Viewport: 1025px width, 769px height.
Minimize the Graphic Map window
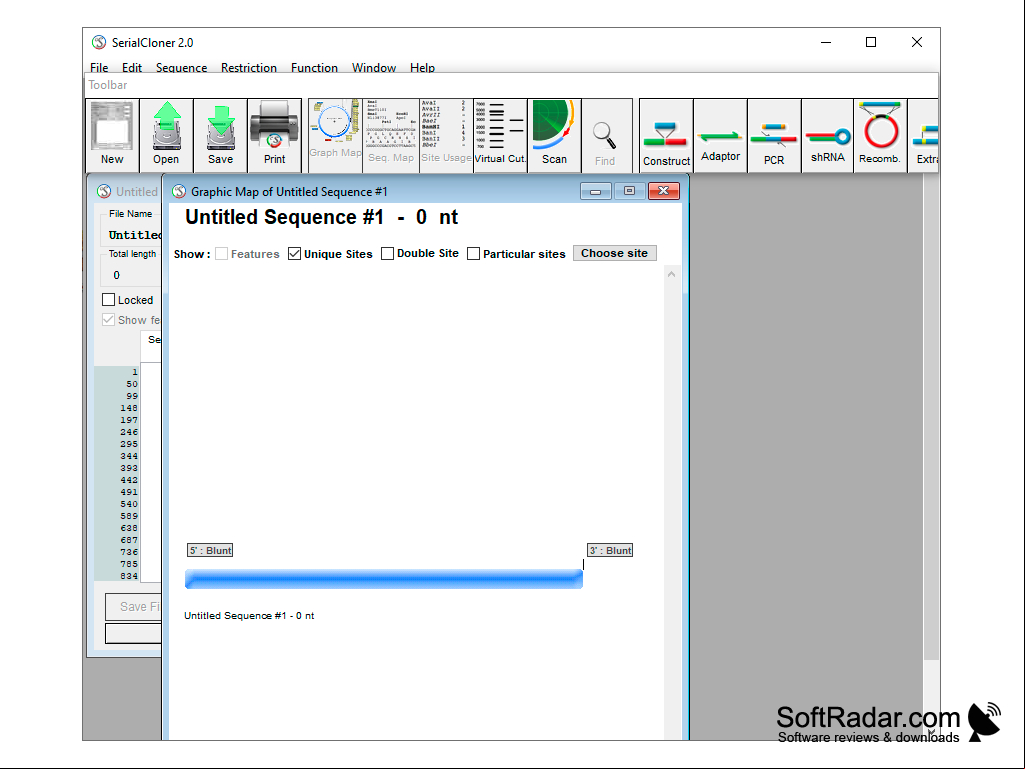point(596,191)
